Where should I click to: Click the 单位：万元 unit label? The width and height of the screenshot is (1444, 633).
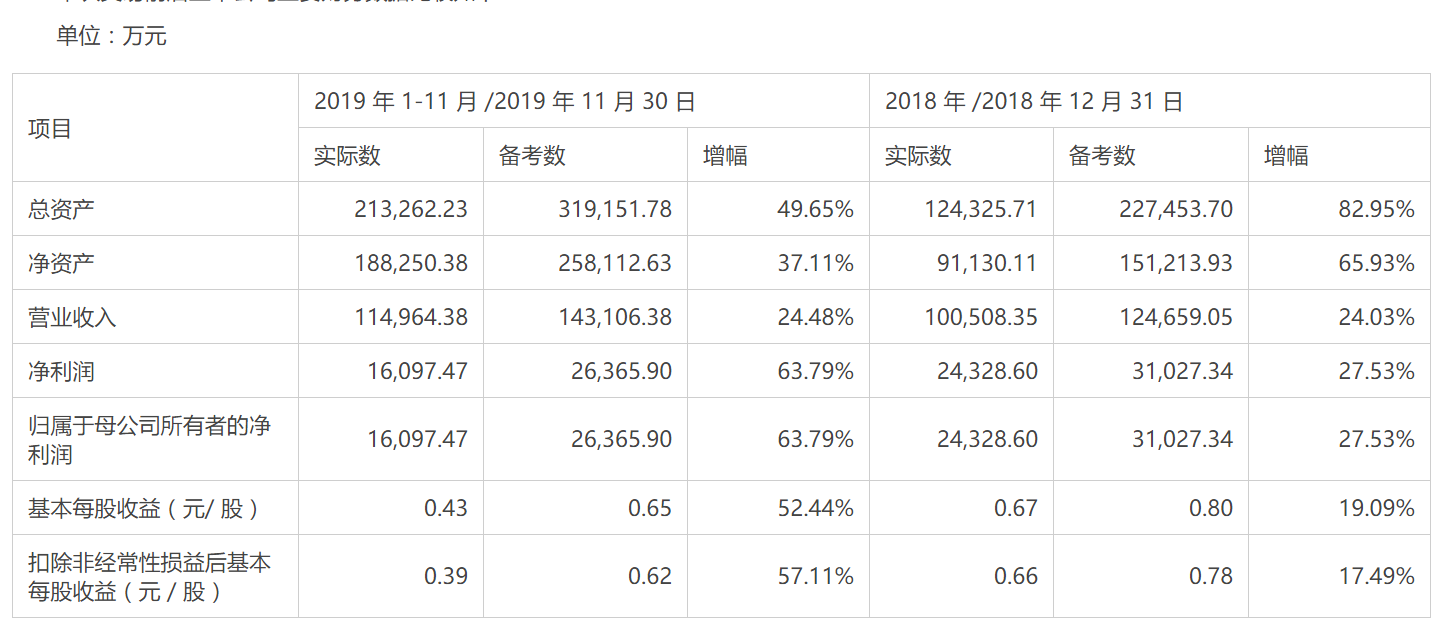(112, 37)
